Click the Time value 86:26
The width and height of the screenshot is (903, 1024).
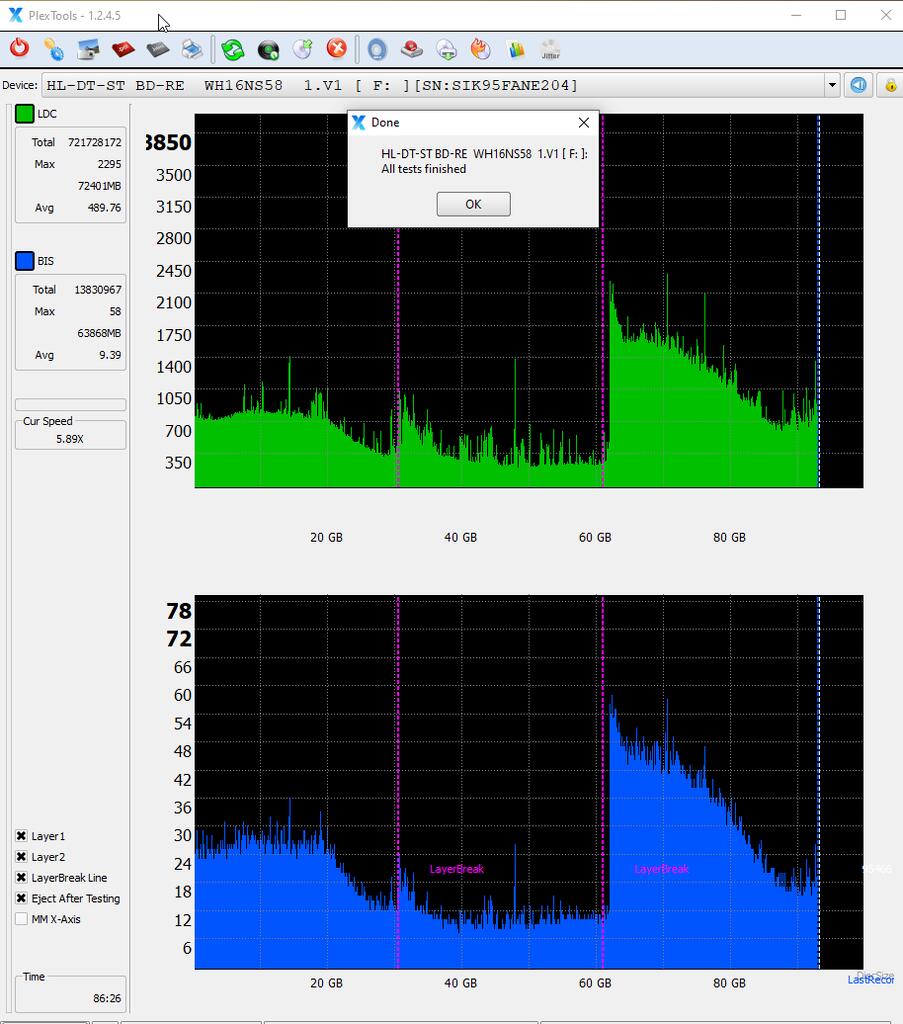(x=107, y=998)
